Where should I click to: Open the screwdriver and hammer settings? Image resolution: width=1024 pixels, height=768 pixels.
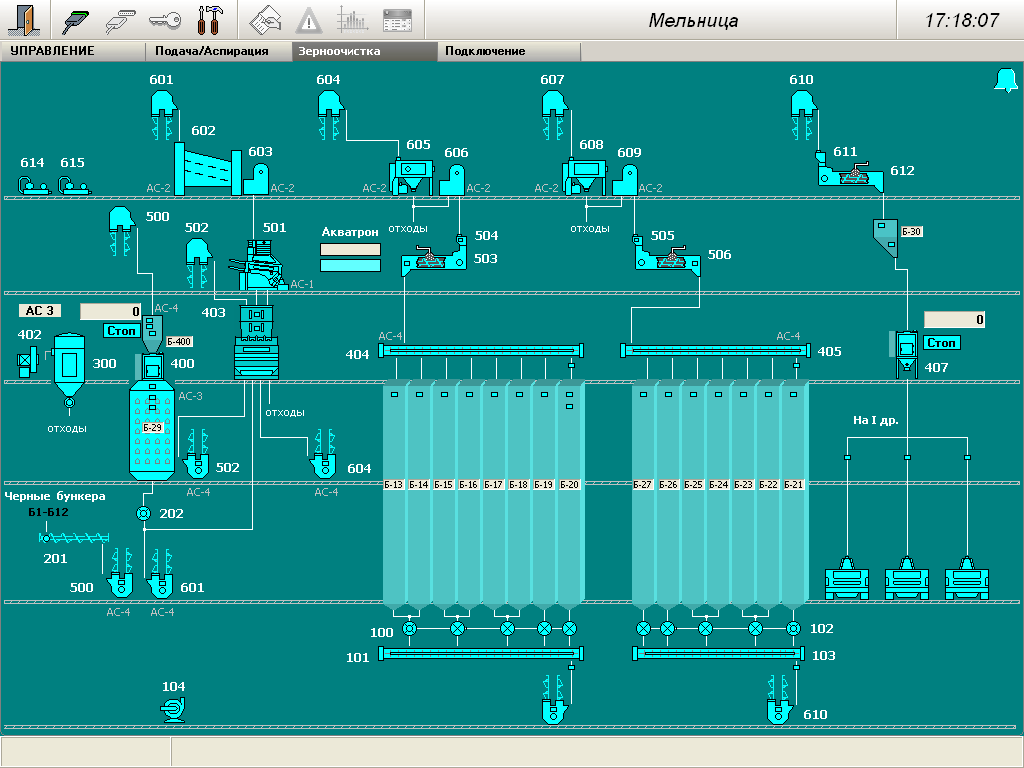coord(210,20)
